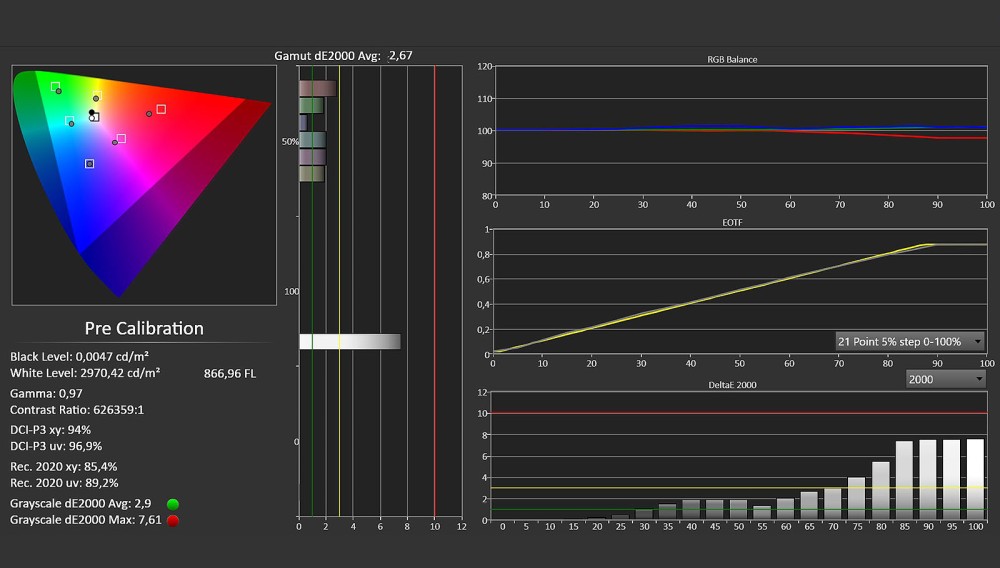Image resolution: width=1000 pixels, height=568 pixels.
Task: Click the RGB Balance chart title
Action: coord(732,59)
